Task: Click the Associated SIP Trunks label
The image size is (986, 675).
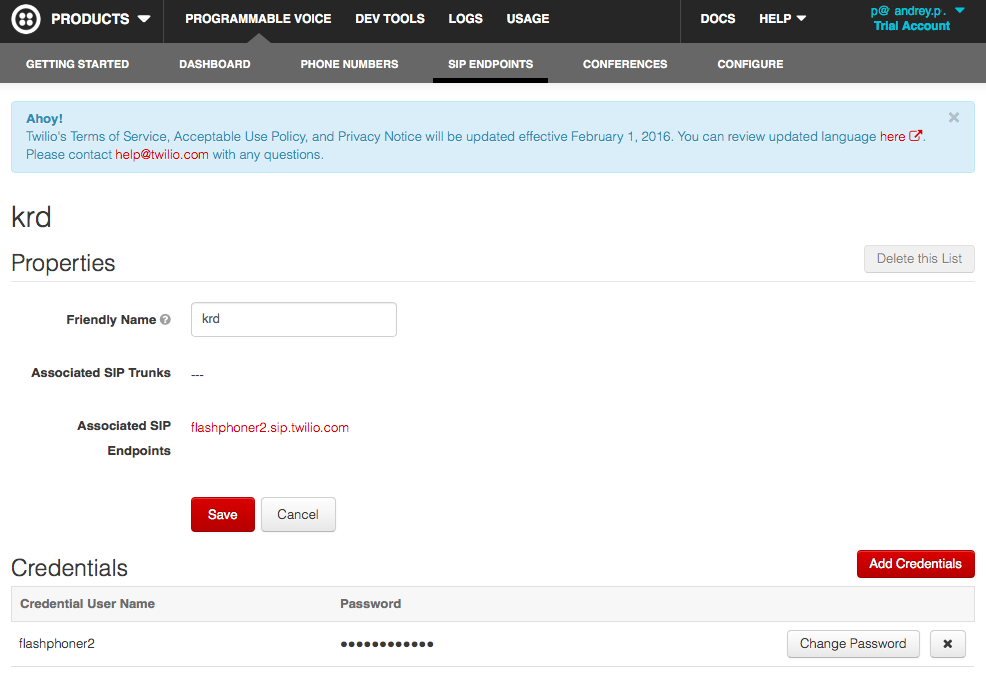Action: pyautogui.click(x=101, y=373)
